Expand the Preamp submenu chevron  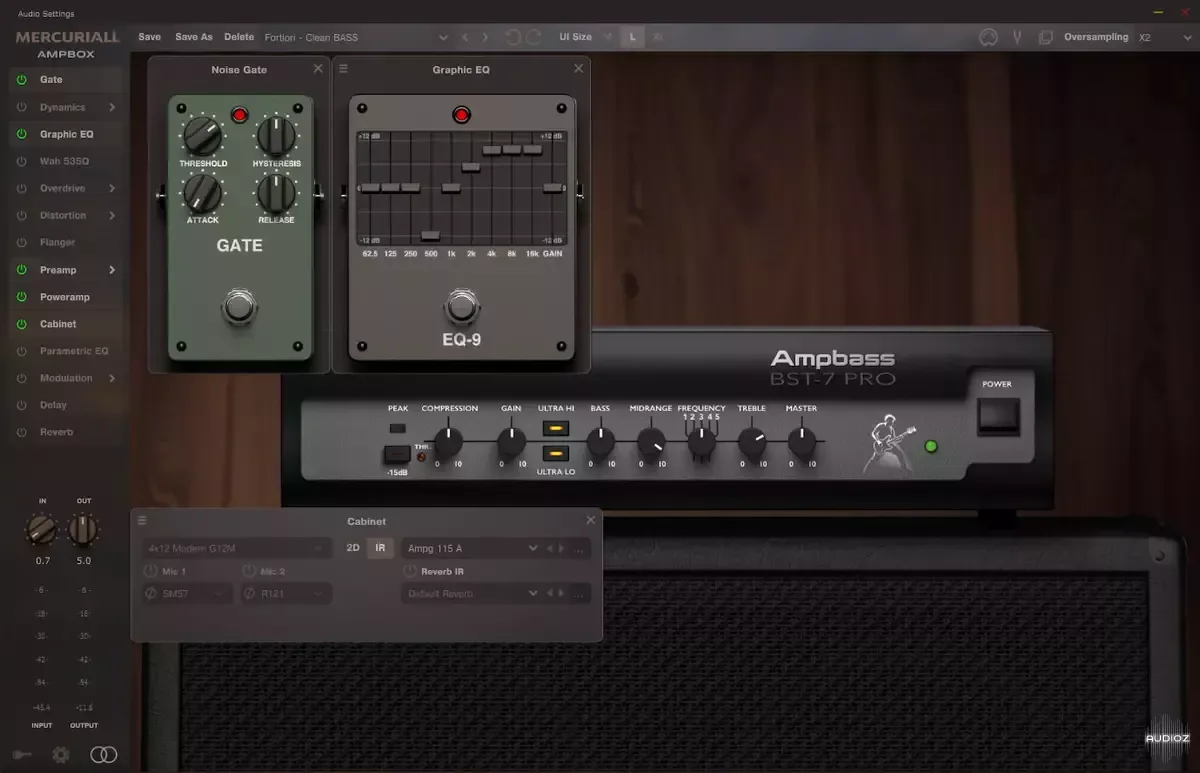point(112,270)
